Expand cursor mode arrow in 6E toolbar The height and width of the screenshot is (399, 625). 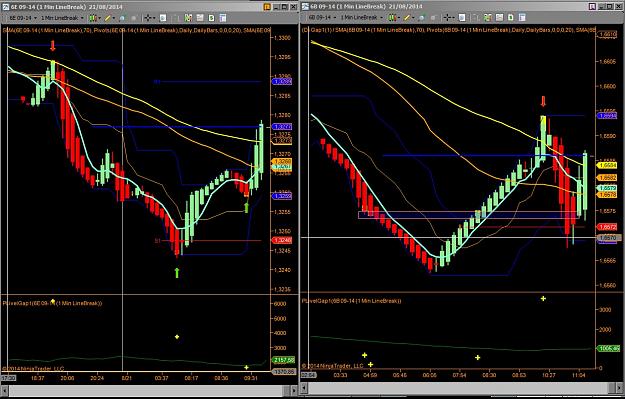click(154, 18)
